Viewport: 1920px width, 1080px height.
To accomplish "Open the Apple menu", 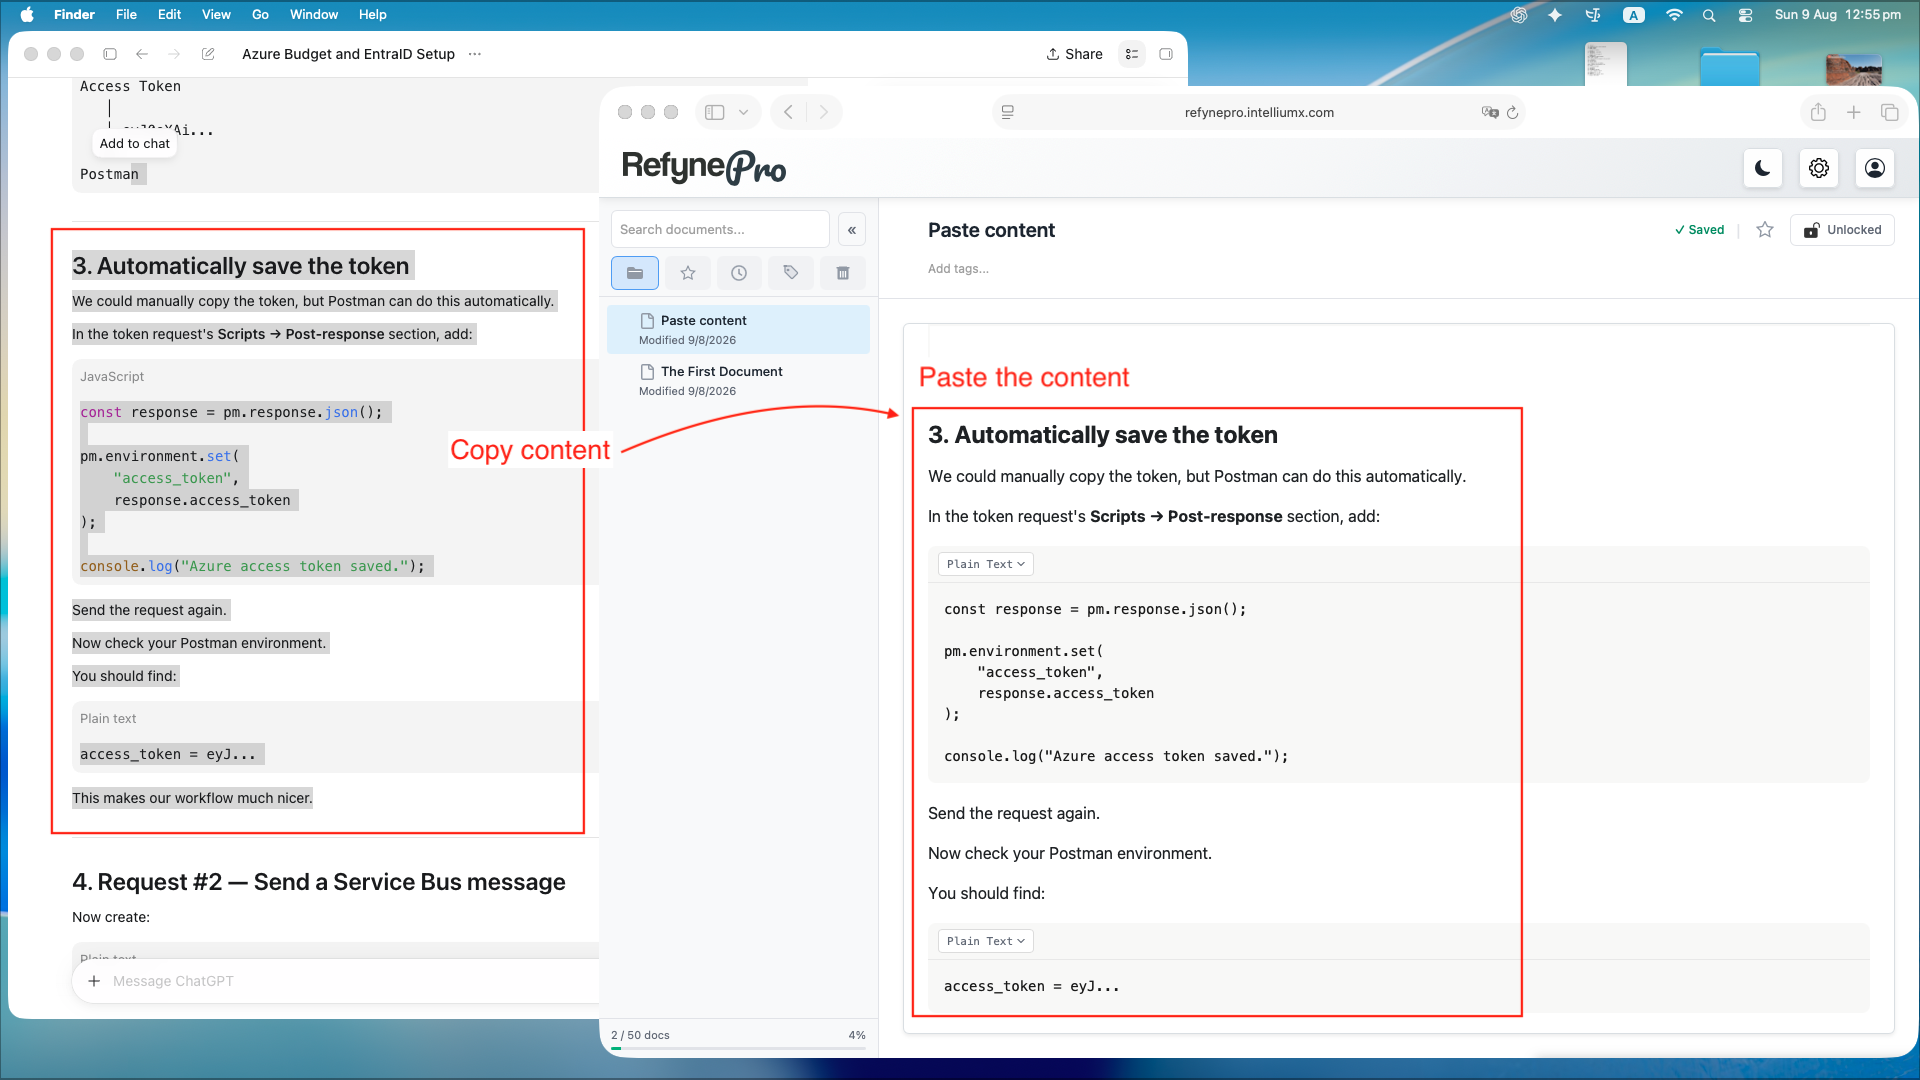I will pyautogui.click(x=27, y=14).
